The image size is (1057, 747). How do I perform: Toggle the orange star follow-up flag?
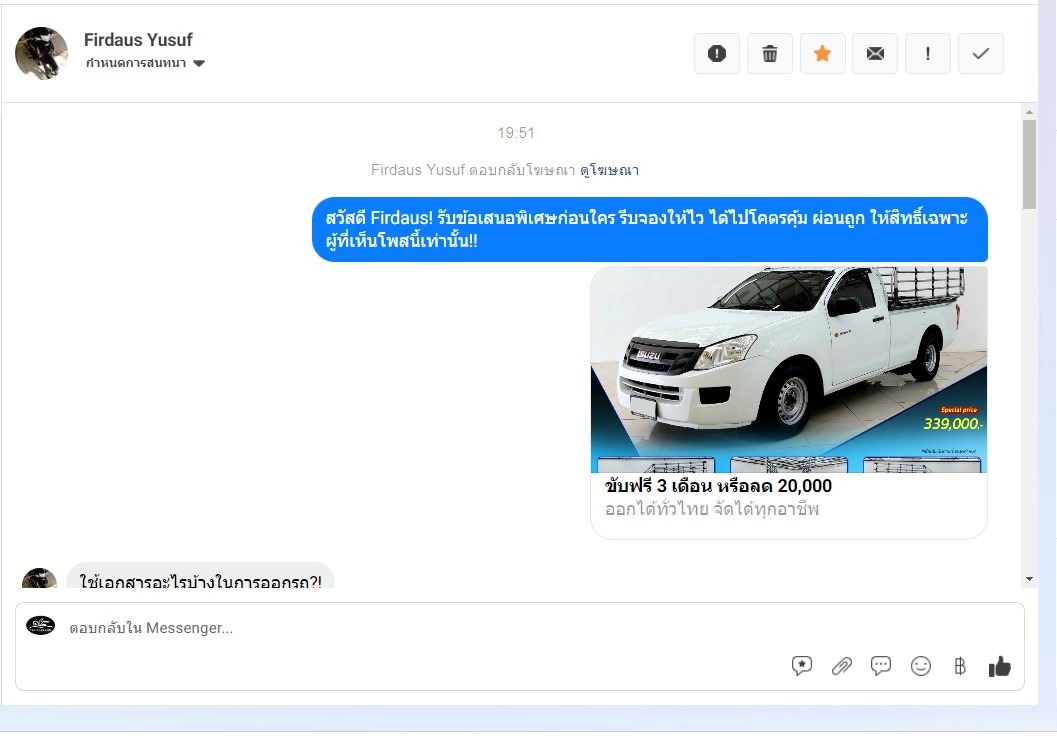(x=822, y=54)
